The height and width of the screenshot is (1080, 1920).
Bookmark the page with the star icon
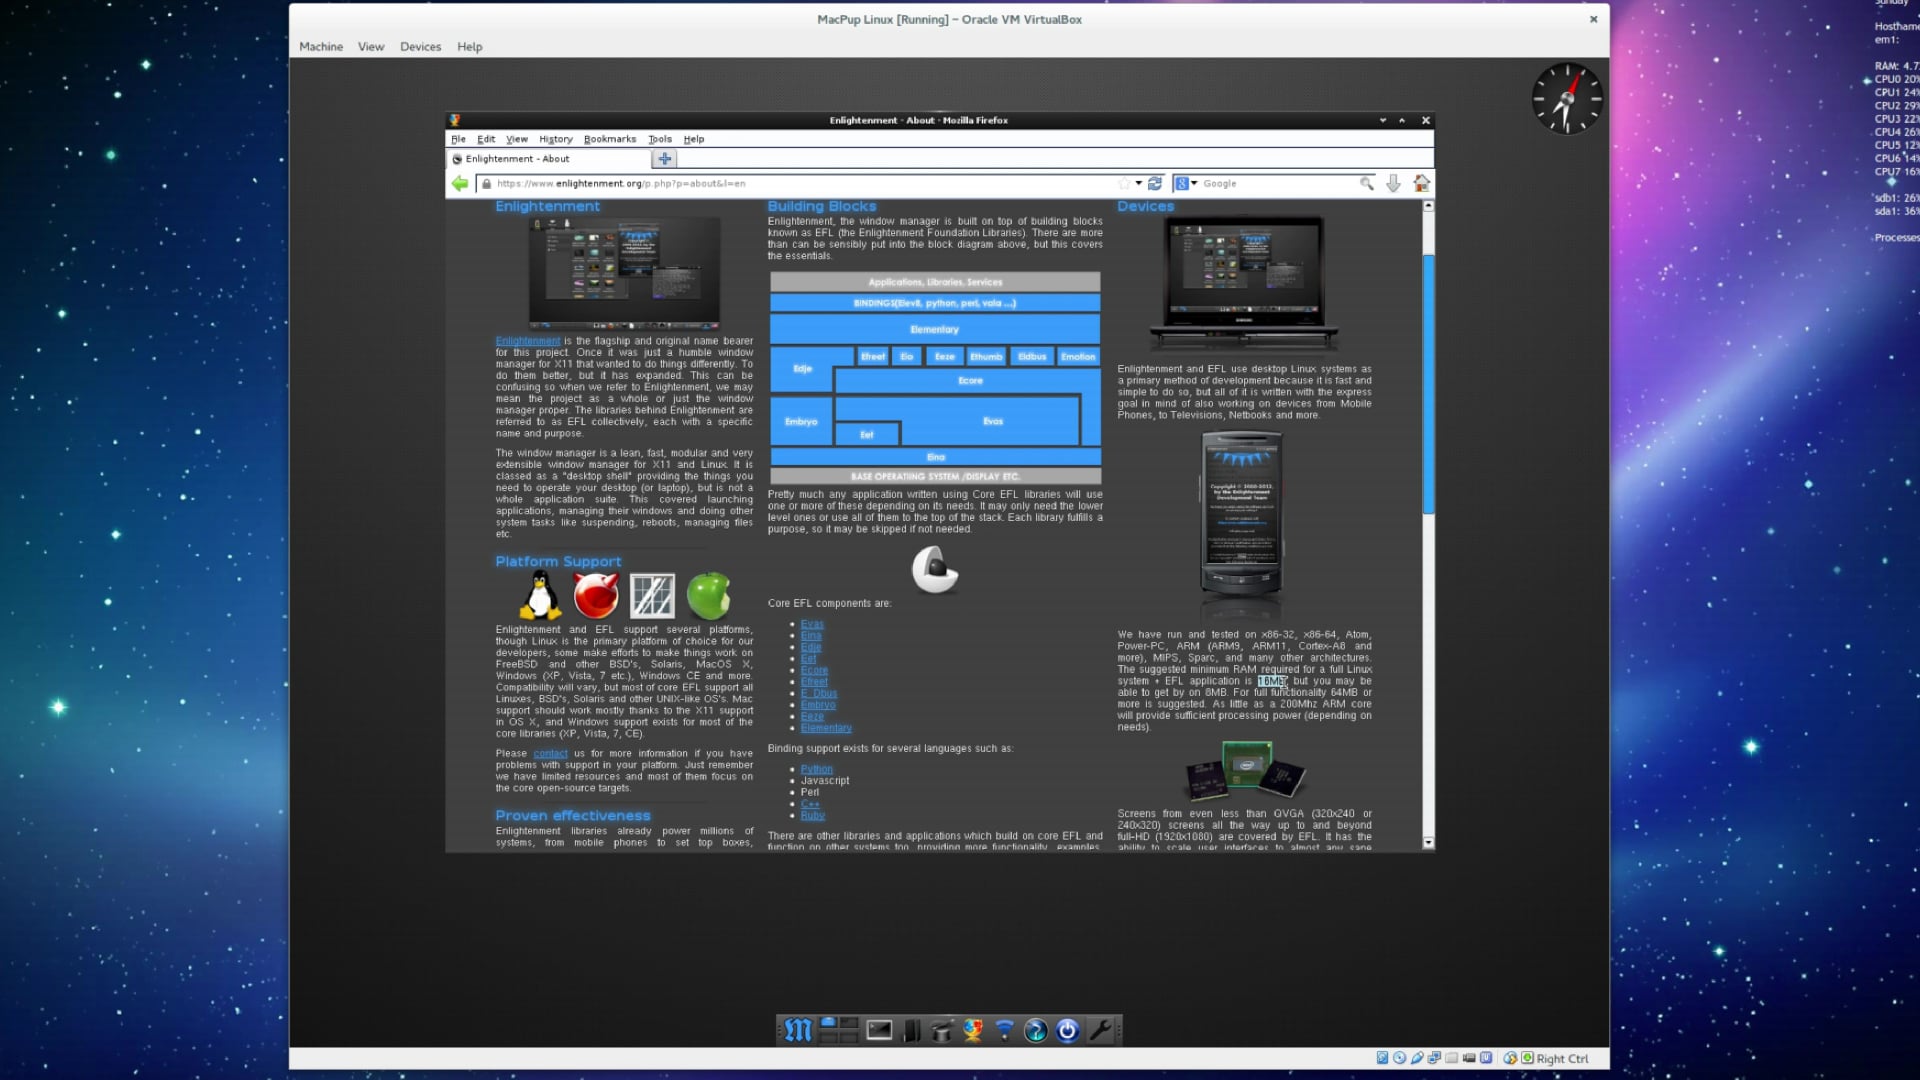pyautogui.click(x=1124, y=184)
